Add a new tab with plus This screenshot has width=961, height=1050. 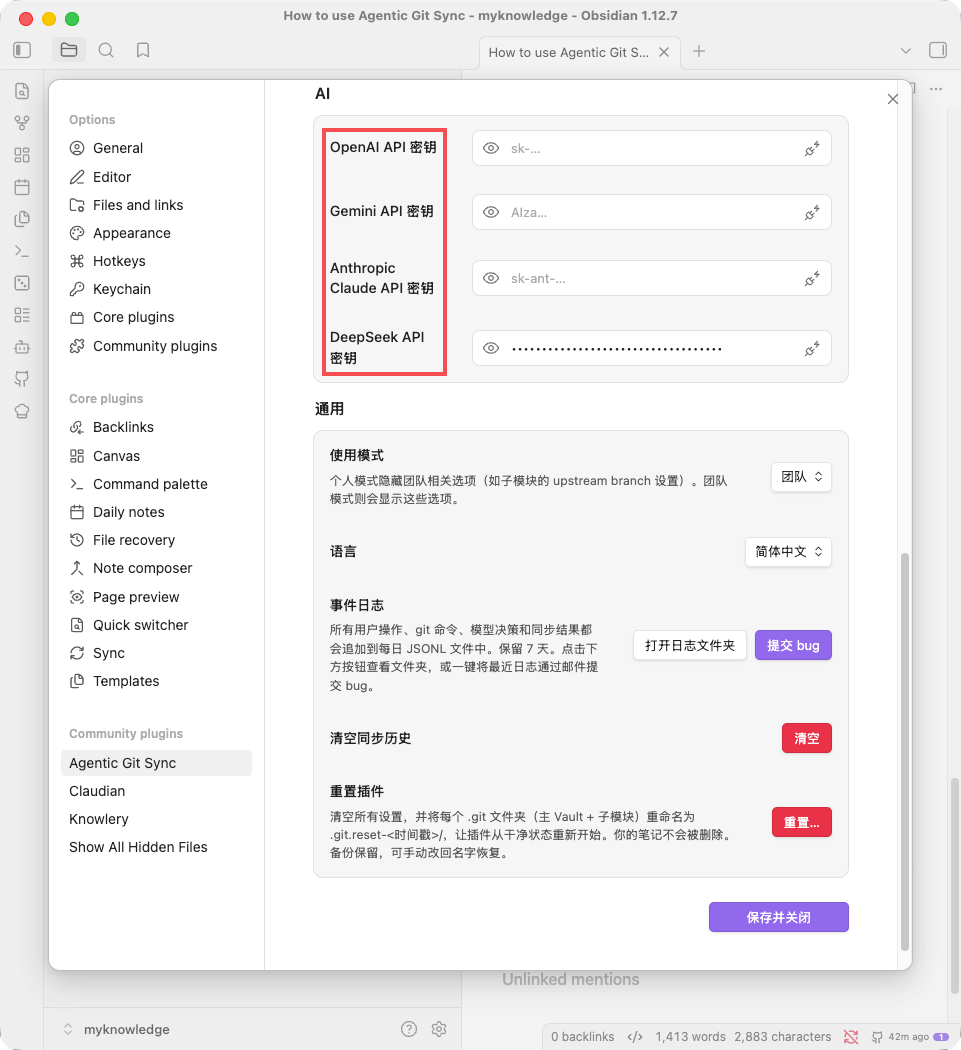tap(698, 52)
